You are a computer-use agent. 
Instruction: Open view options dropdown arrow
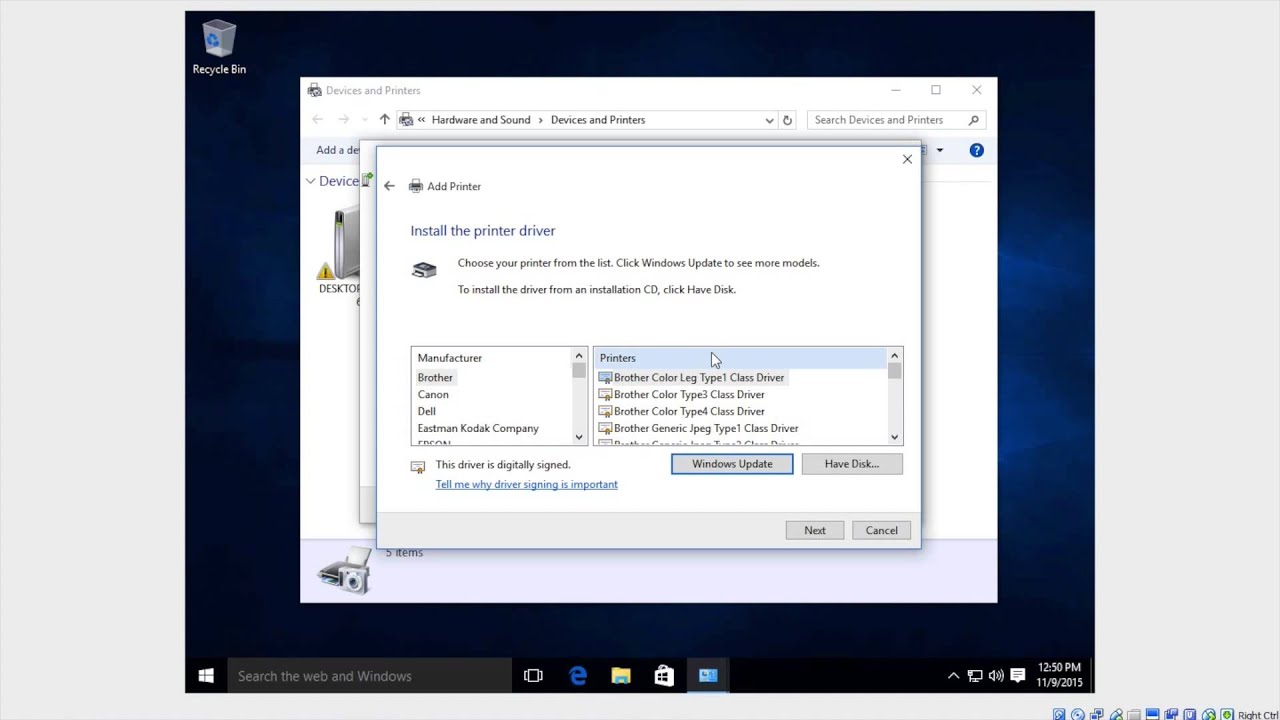[x=939, y=150]
